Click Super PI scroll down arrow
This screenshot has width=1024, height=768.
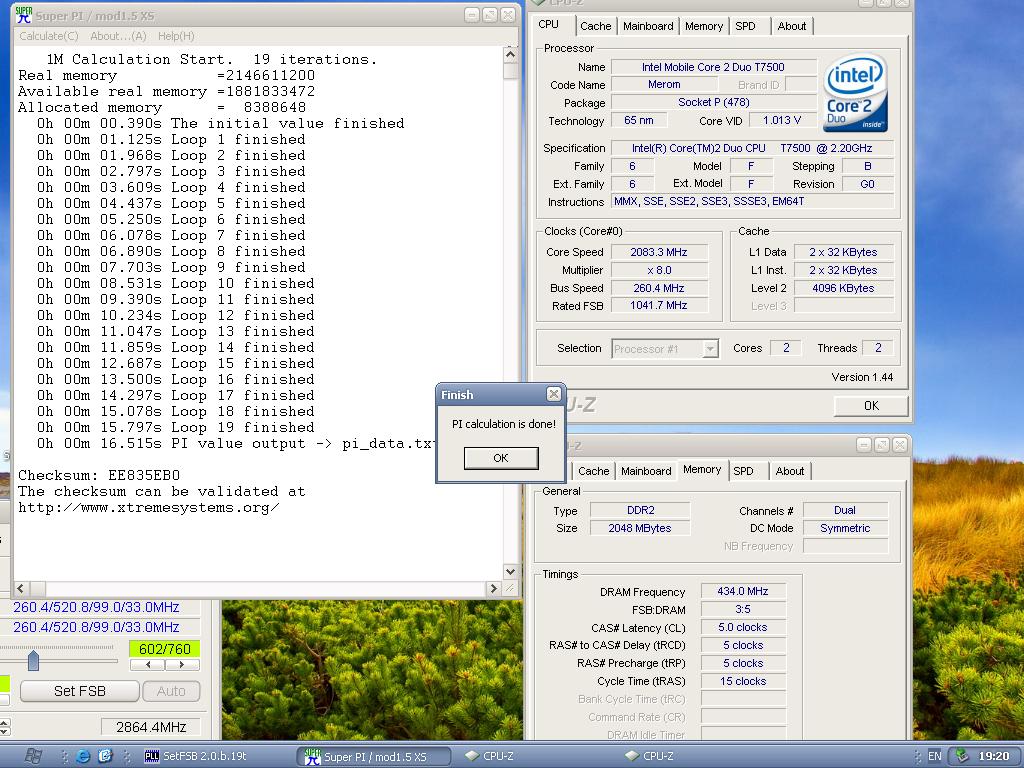point(511,571)
